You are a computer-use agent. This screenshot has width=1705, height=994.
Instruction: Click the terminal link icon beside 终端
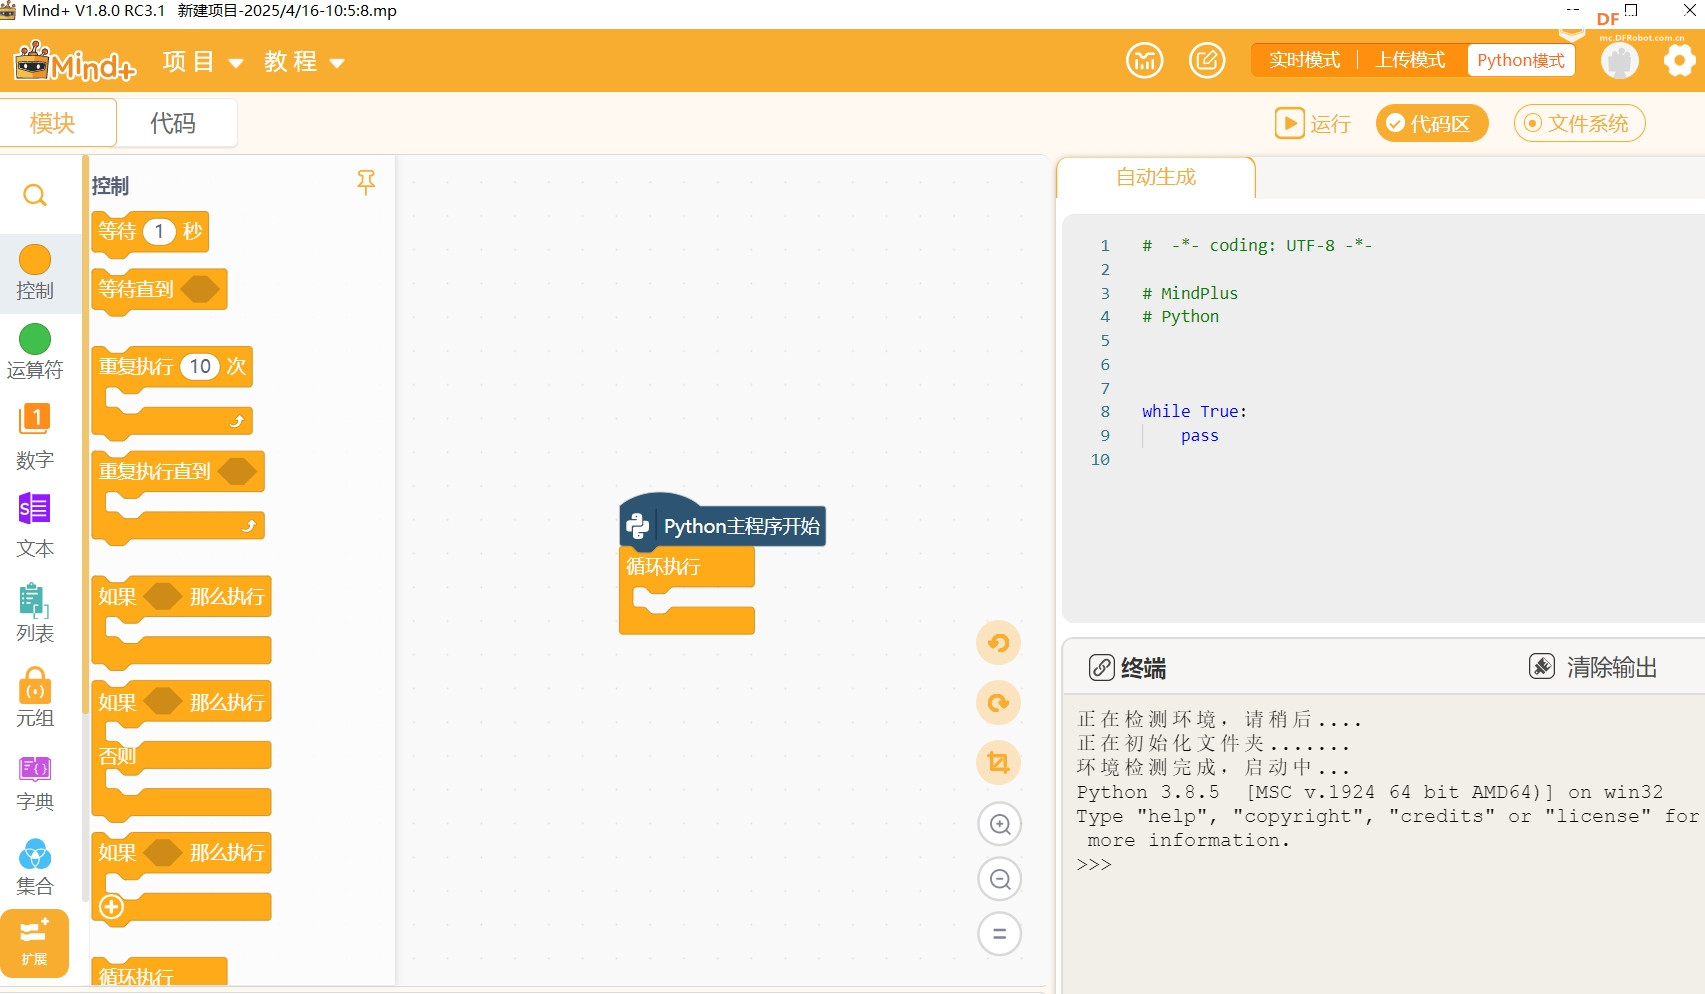(1101, 668)
